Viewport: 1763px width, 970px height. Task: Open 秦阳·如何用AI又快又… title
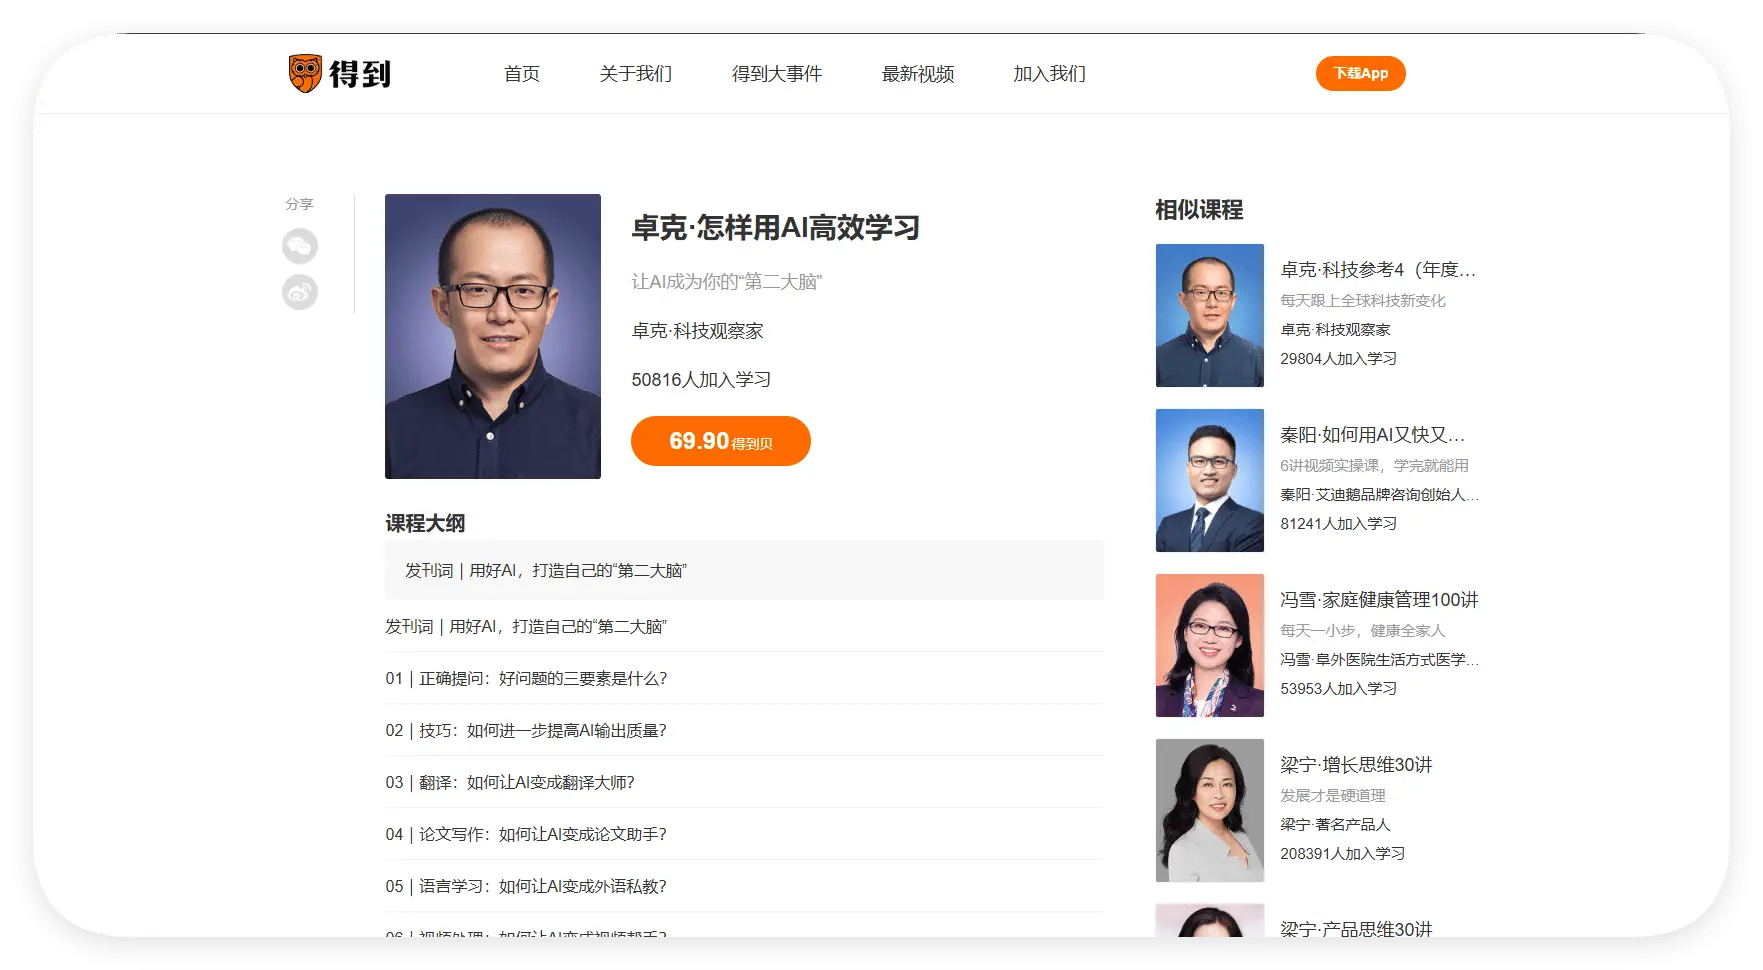(1373, 435)
